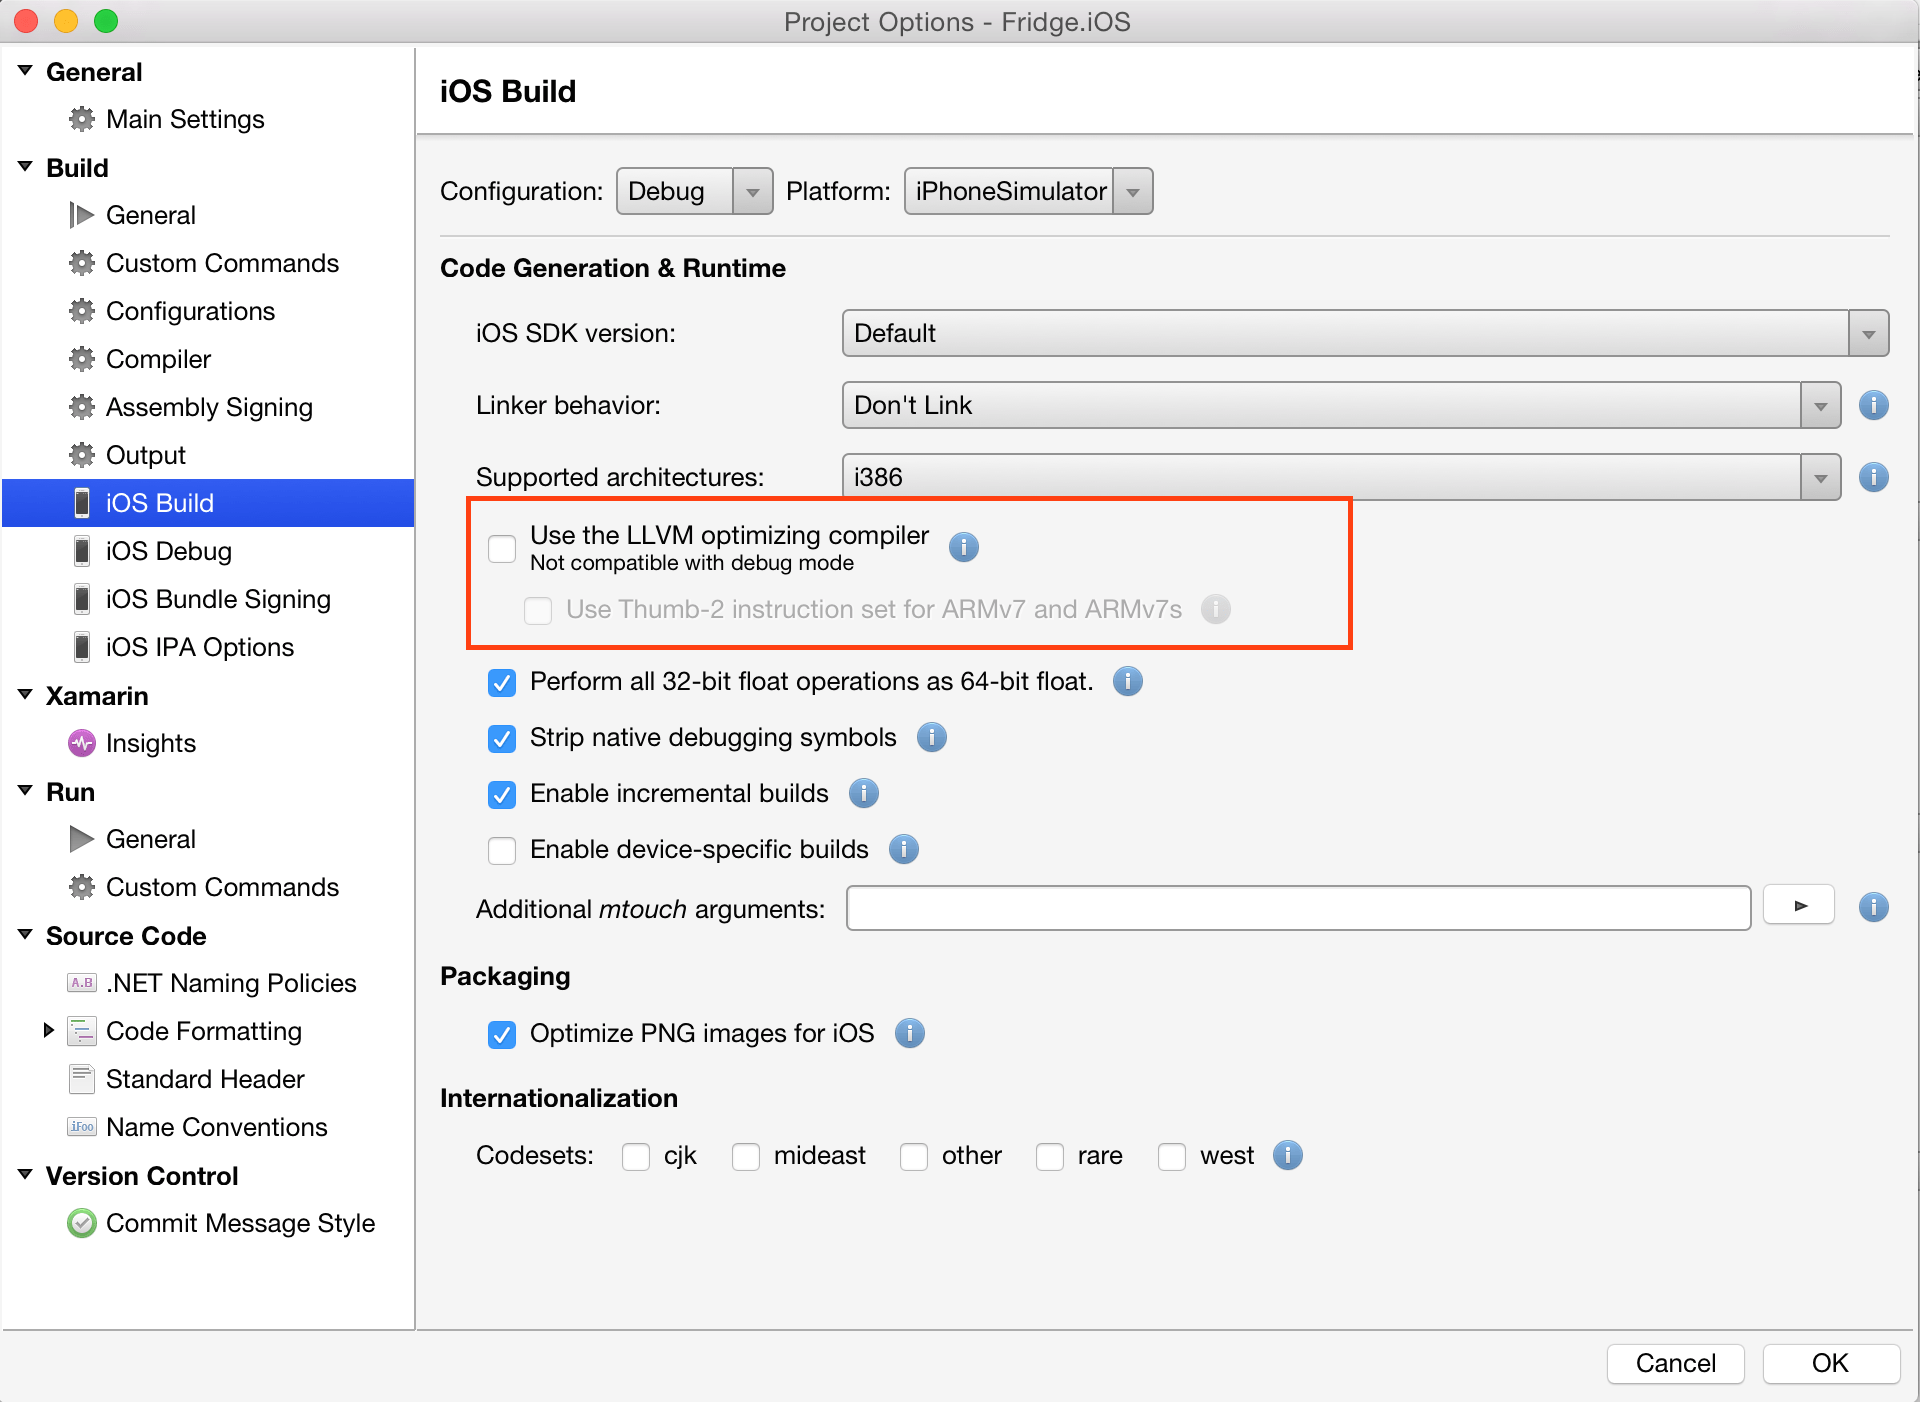1920x1402 pixels.
Task: Click the Commit Message Style checkmark icon
Action: click(81, 1223)
